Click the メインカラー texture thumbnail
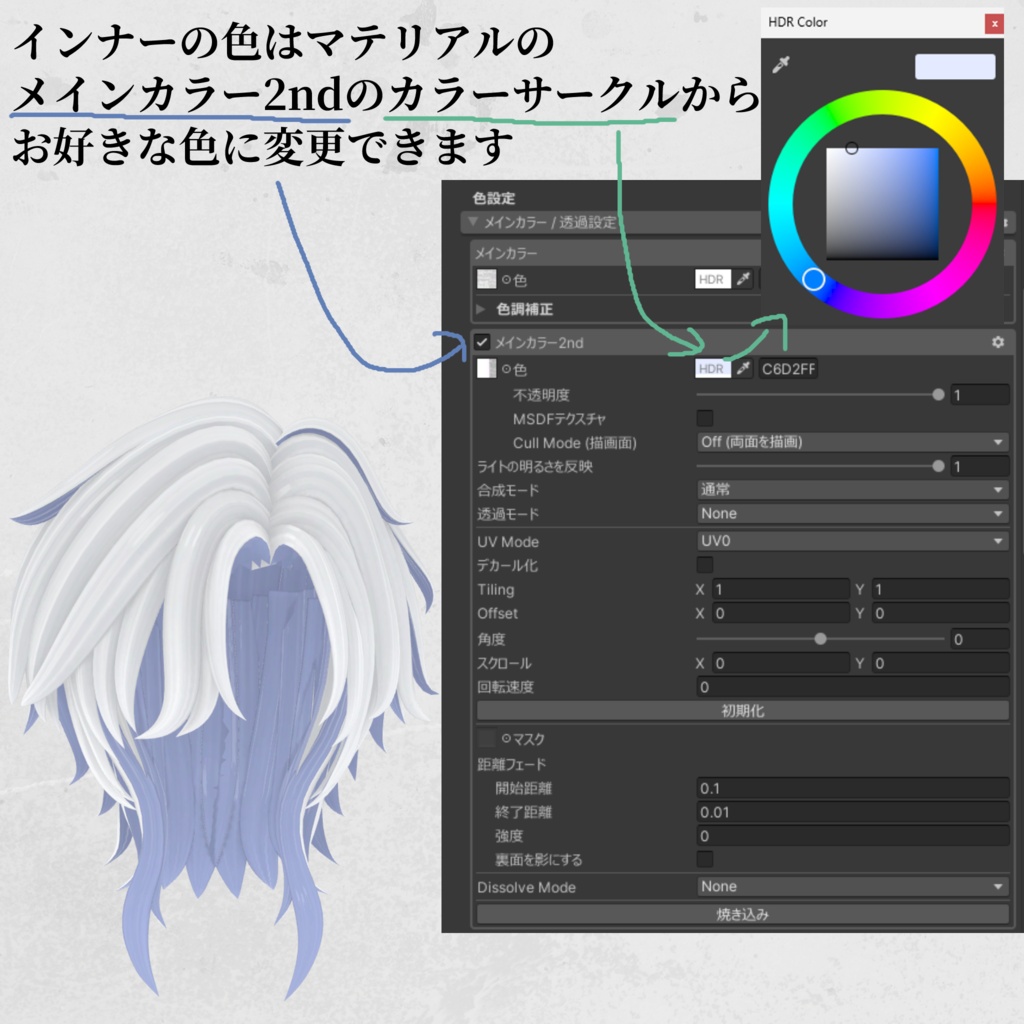 tap(487, 280)
